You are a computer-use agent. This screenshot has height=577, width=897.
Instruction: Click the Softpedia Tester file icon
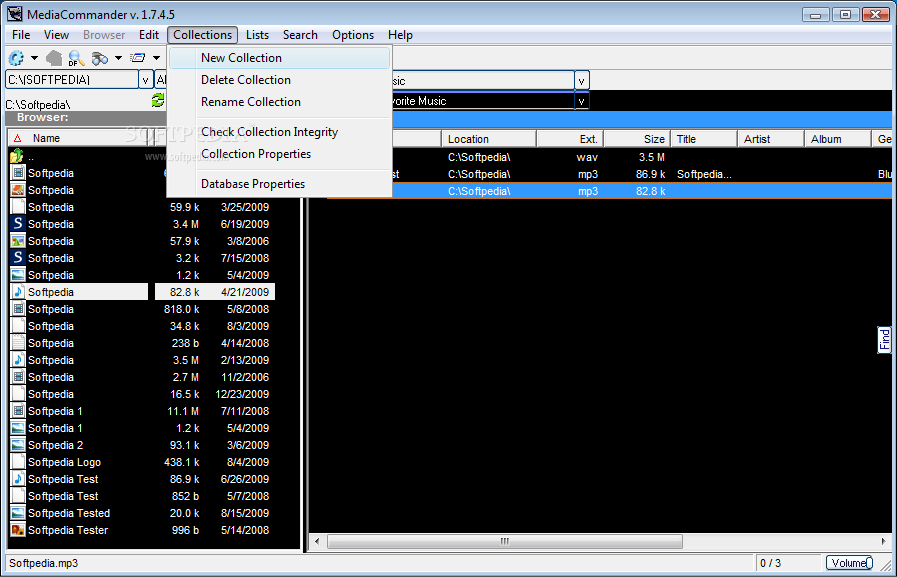click(18, 530)
